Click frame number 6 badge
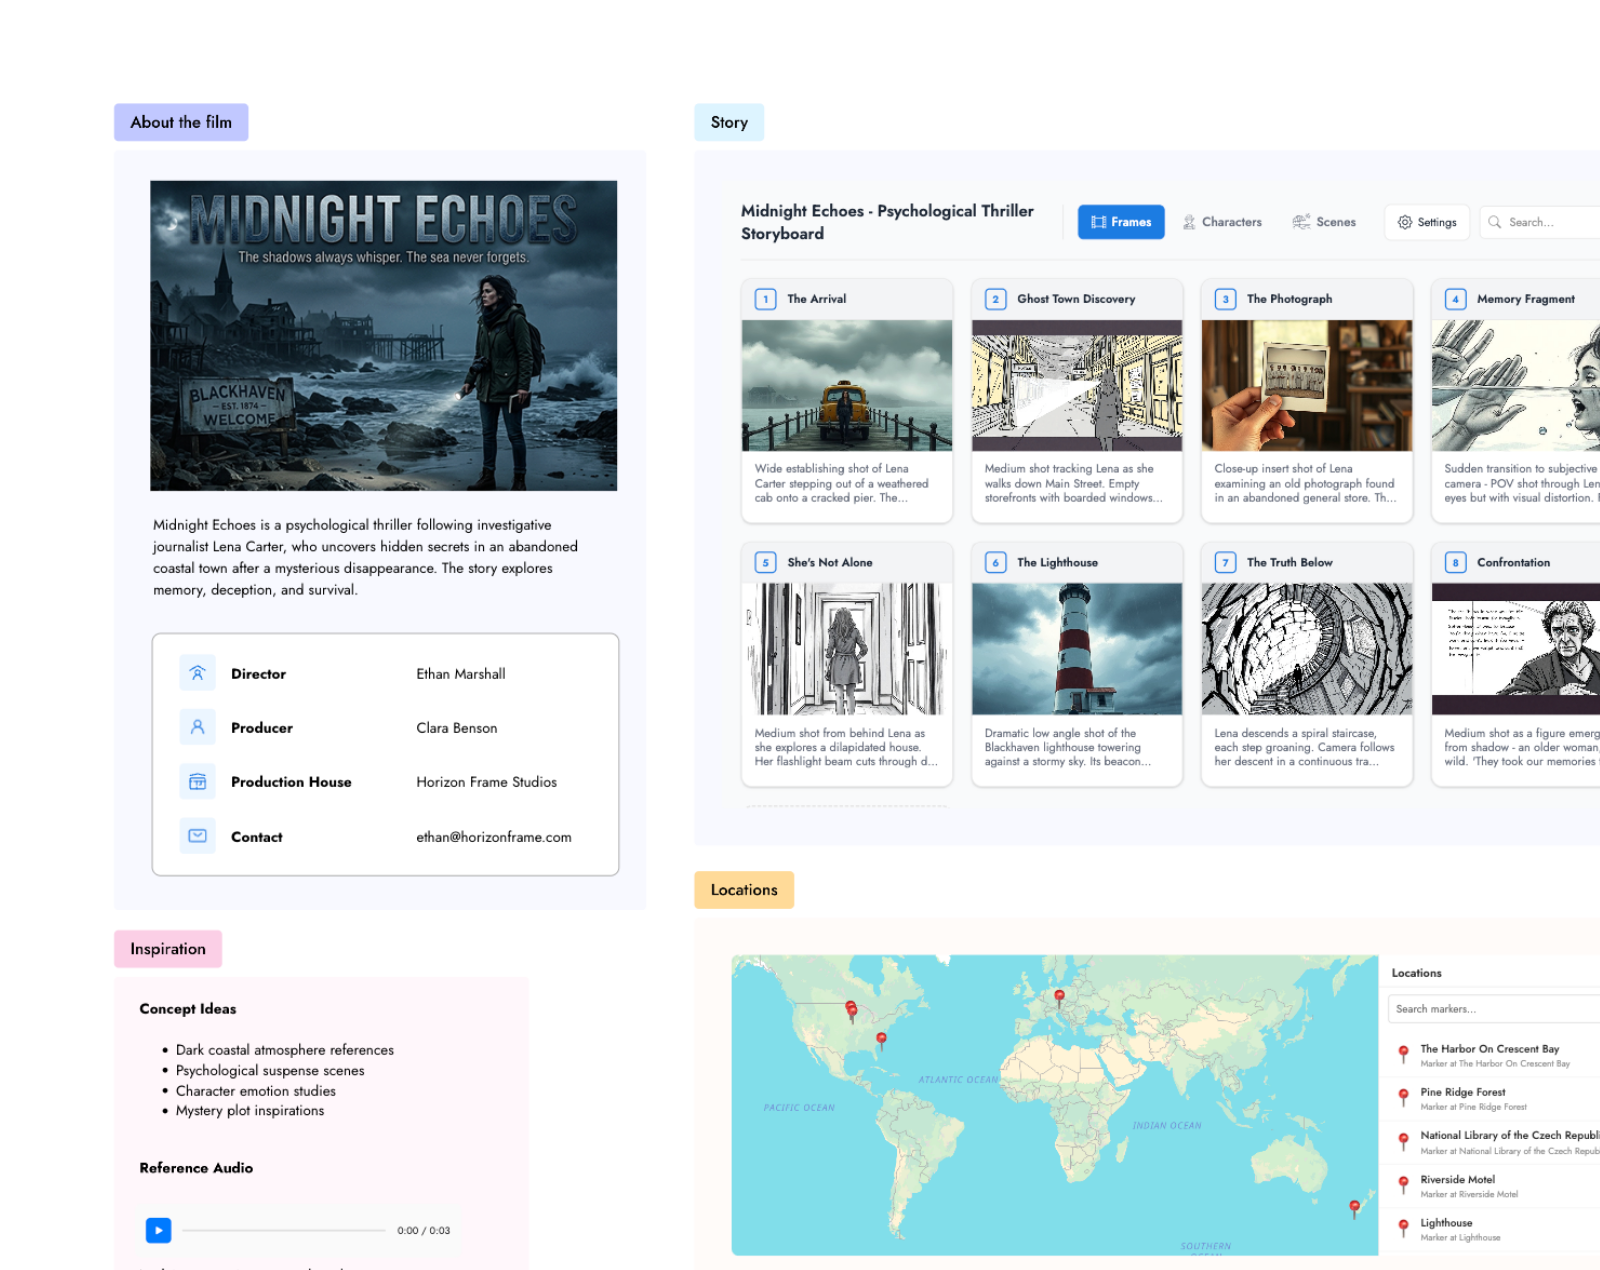This screenshot has width=1600, height=1270. (996, 563)
